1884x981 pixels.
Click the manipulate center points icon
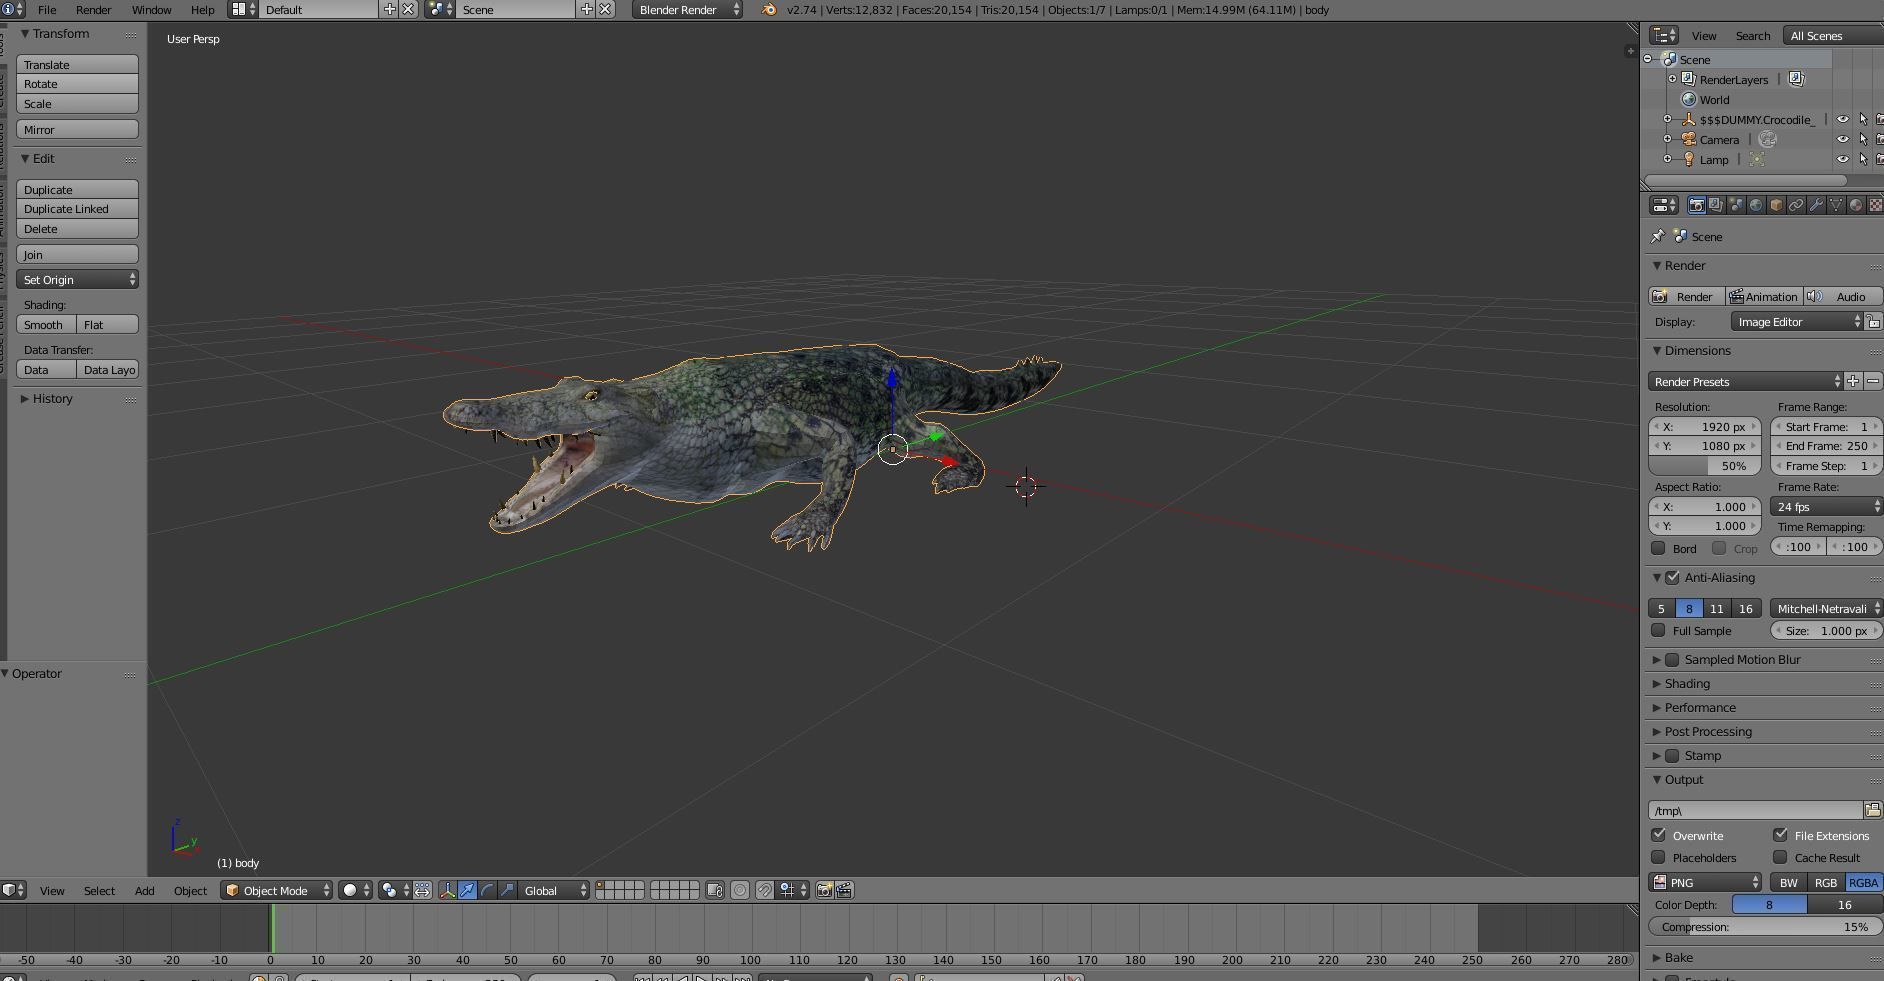pyautogui.click(x=422, y=890)
